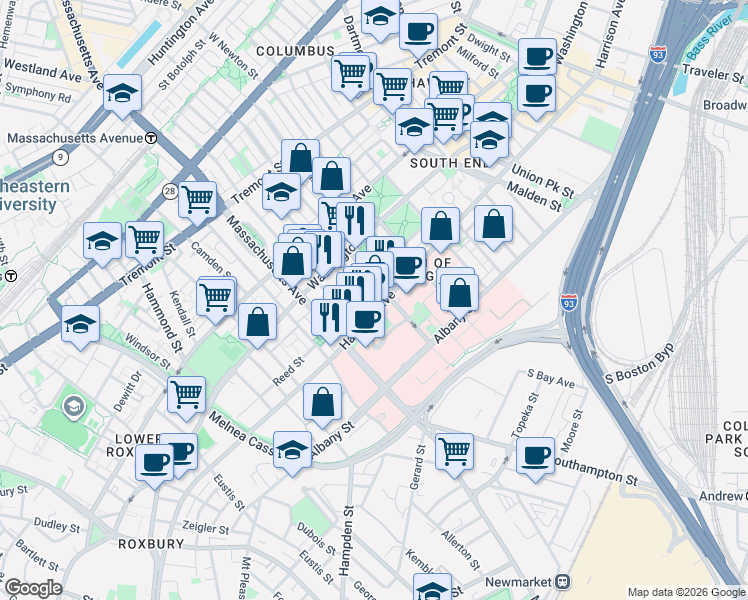Click the St Botolph St label

pyautogui.click(x=182, y=65)
